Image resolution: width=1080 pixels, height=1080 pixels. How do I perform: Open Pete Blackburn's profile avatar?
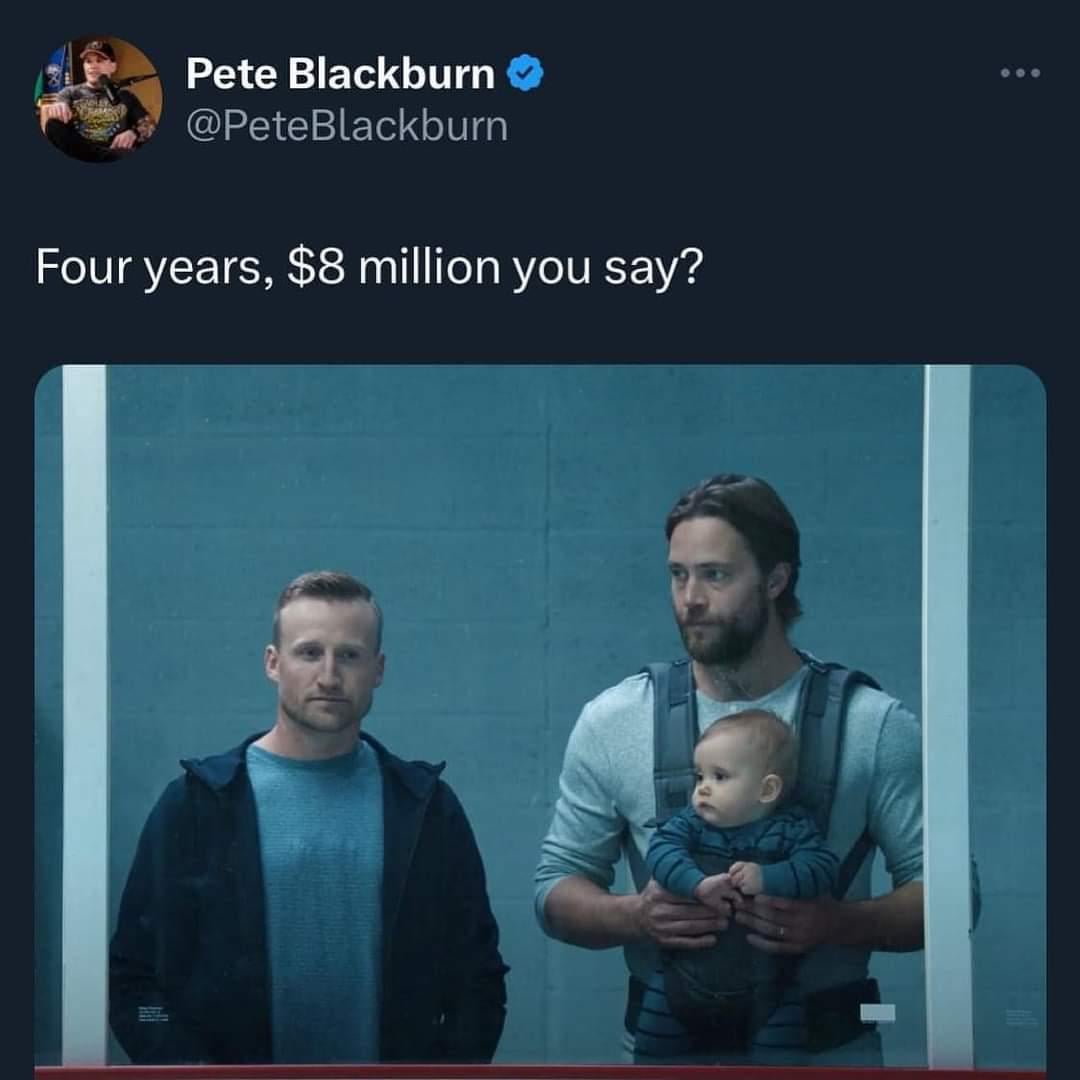[99, 99]
